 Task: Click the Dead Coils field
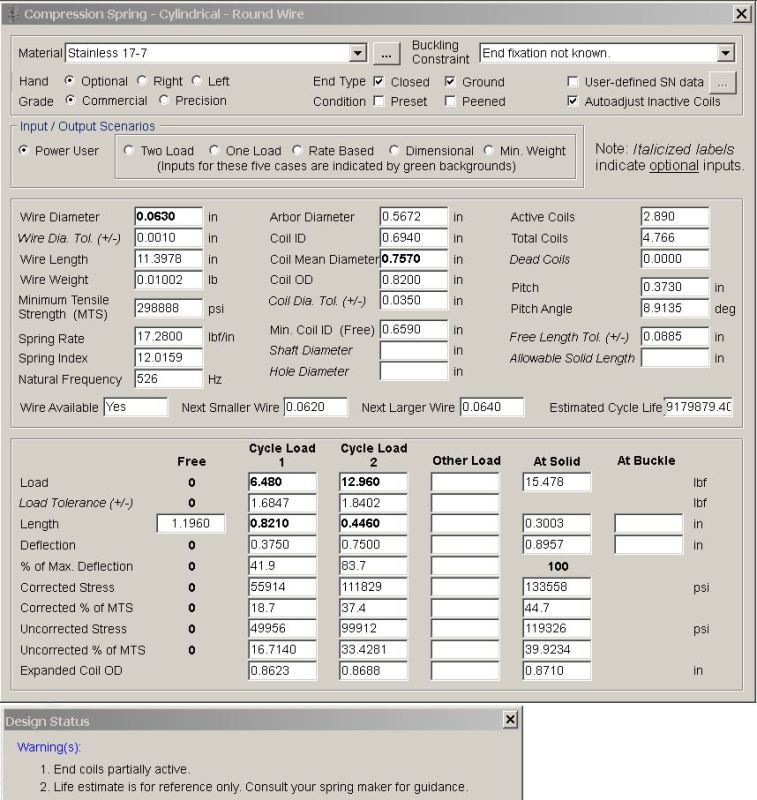(x=675, y=259)
